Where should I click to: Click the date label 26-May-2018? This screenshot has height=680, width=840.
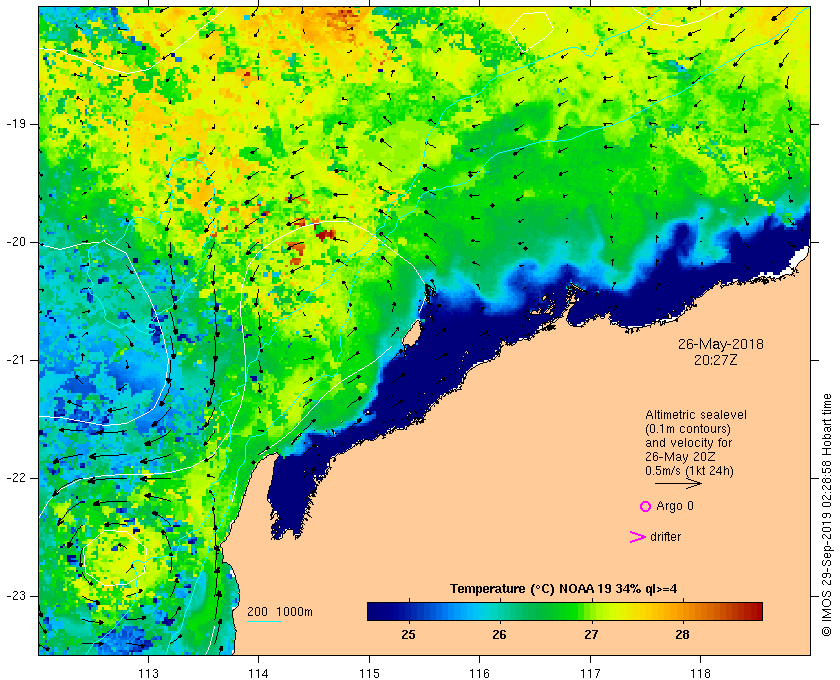721,344
